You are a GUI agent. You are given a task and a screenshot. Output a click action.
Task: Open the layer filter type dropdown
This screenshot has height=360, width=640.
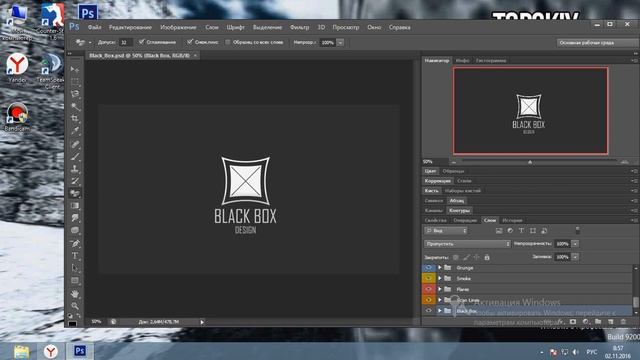(446, 231)
